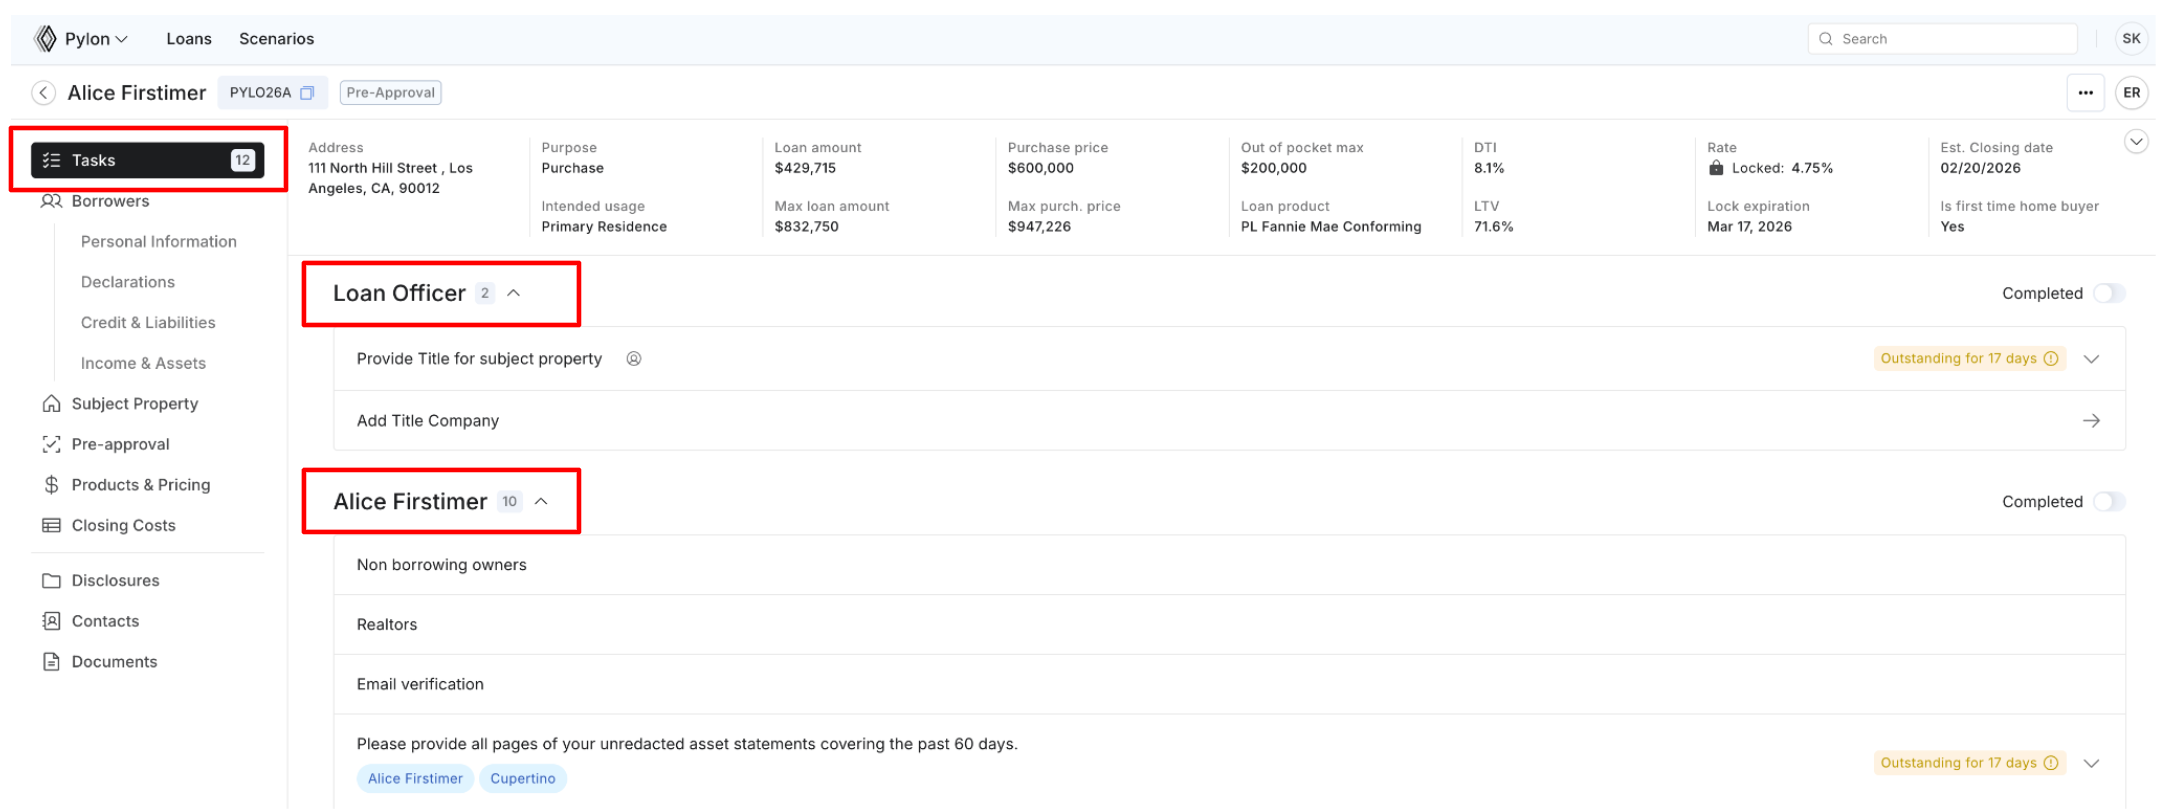The width and height of the screenshot is (2160, 812).
Task: Click info icon in asset statements outstanding badge
Action: (2051, 763)
